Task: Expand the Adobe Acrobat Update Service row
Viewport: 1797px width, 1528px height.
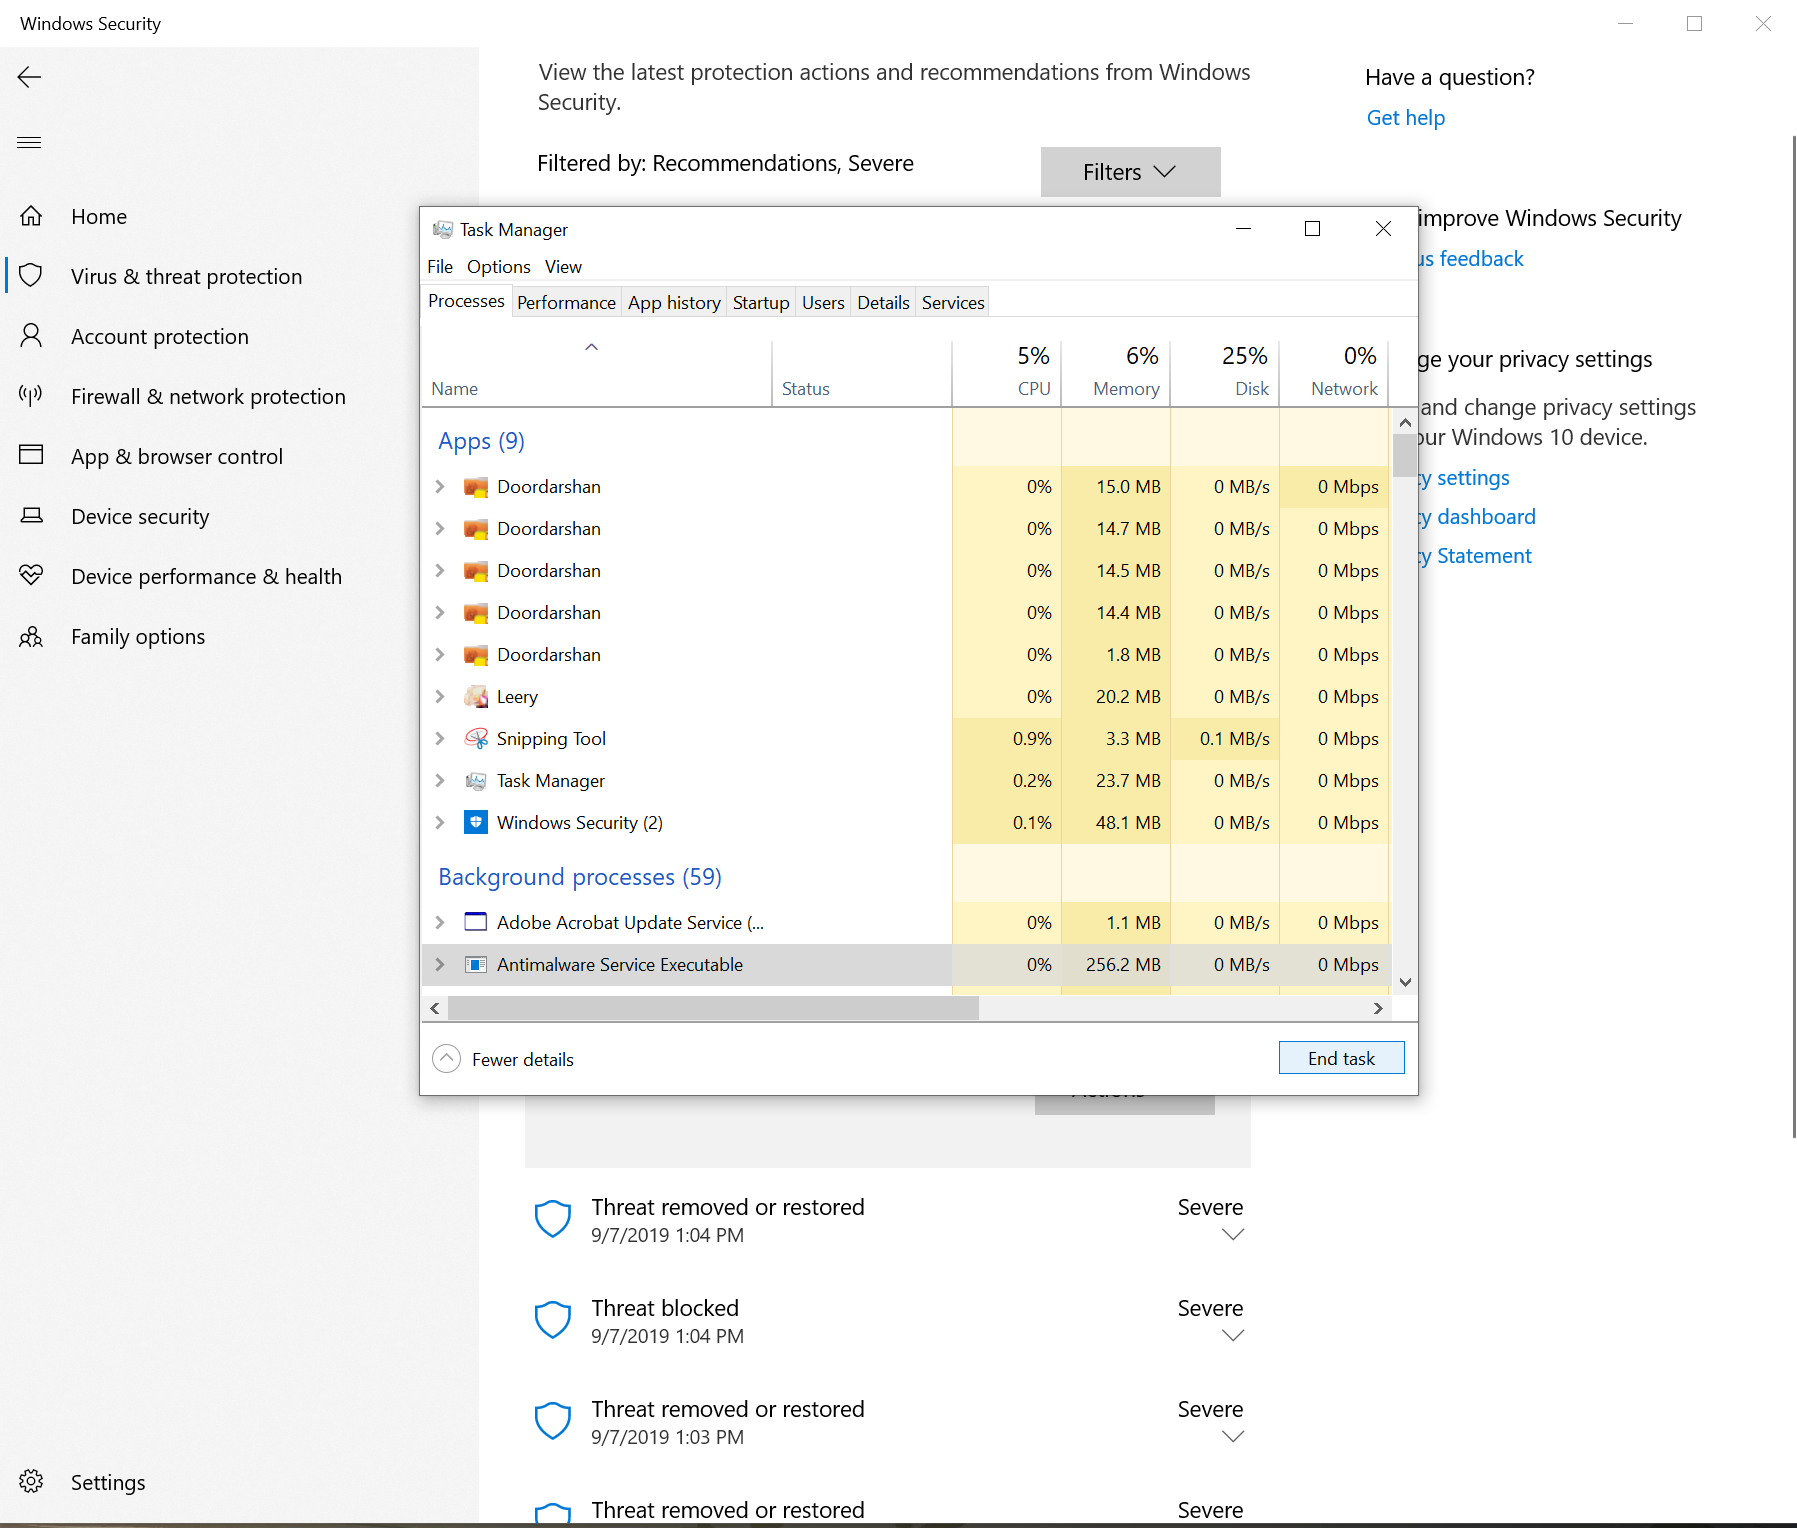Action: [440, 922]
